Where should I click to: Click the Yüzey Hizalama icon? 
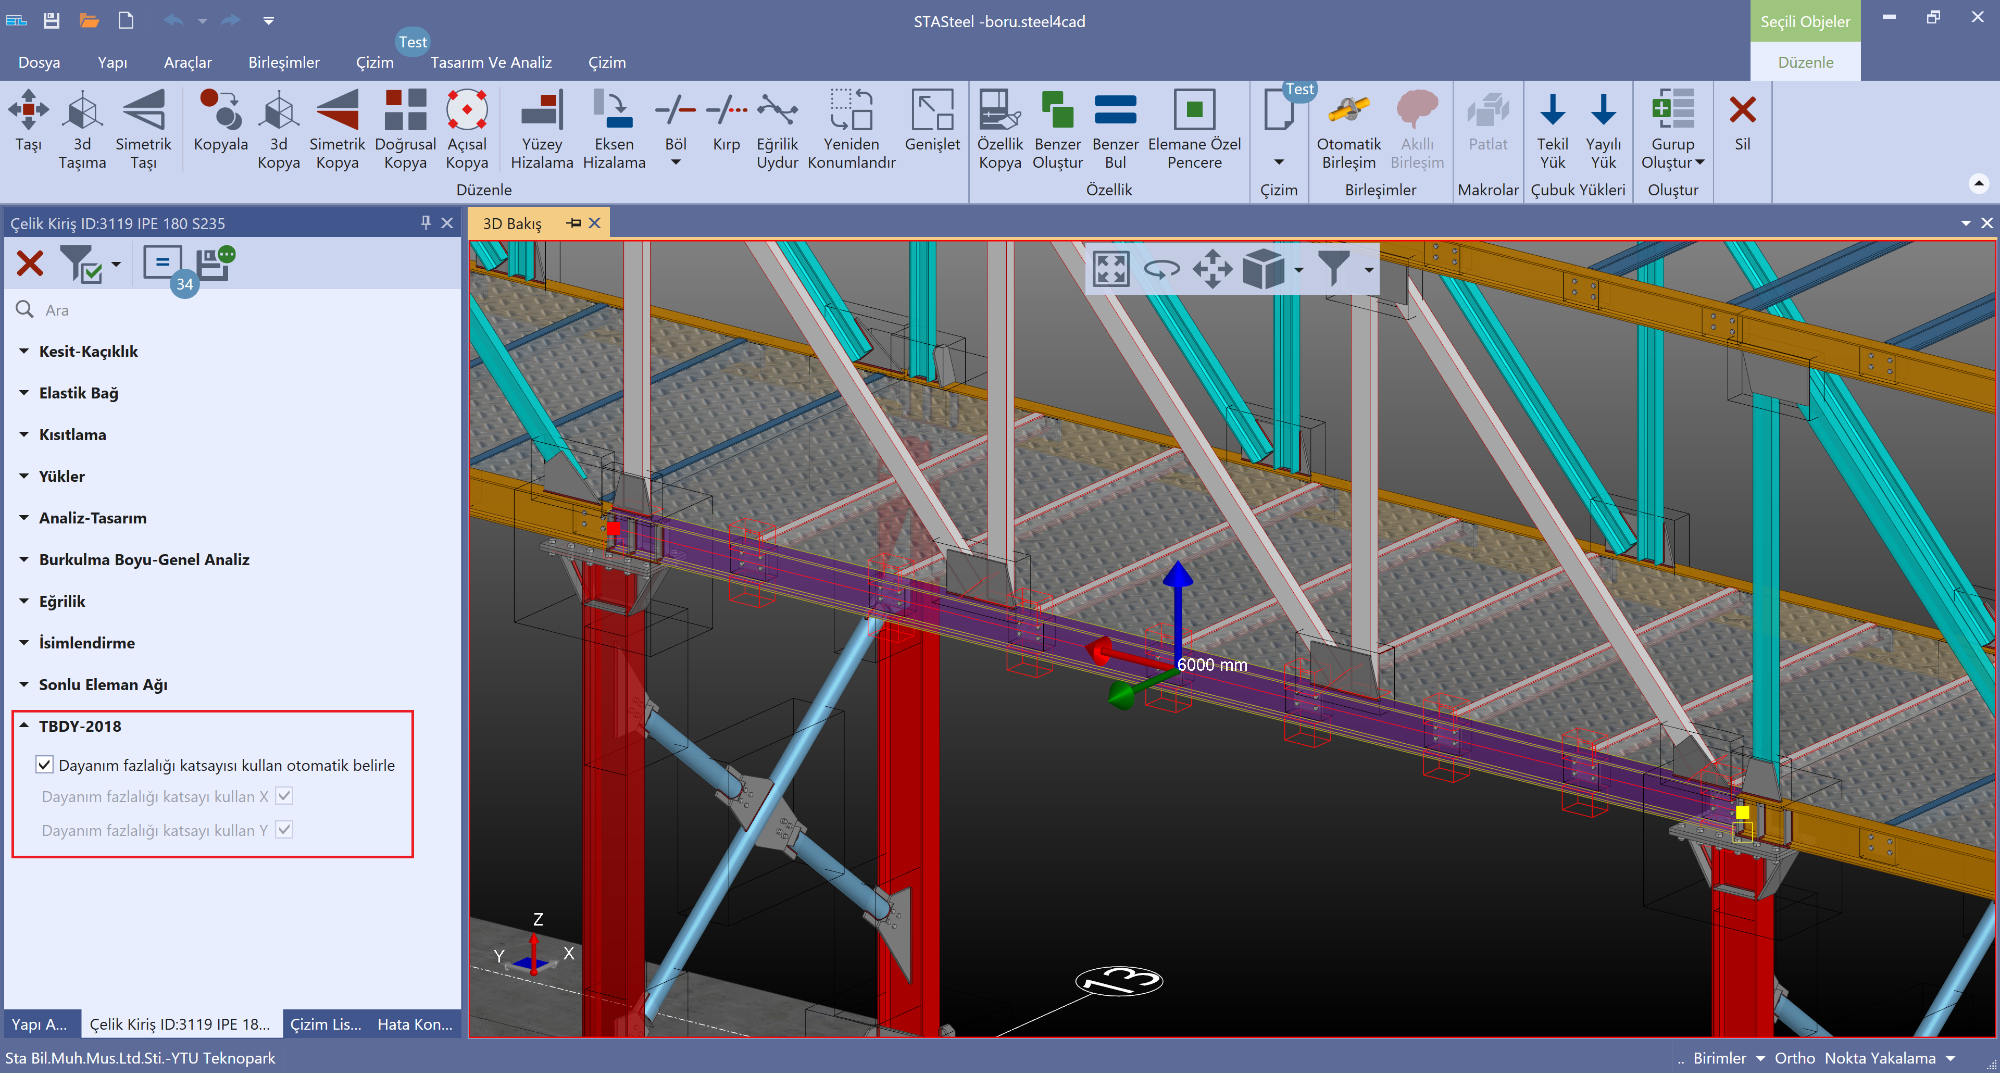pyautogui.click(x=541, y=111)
